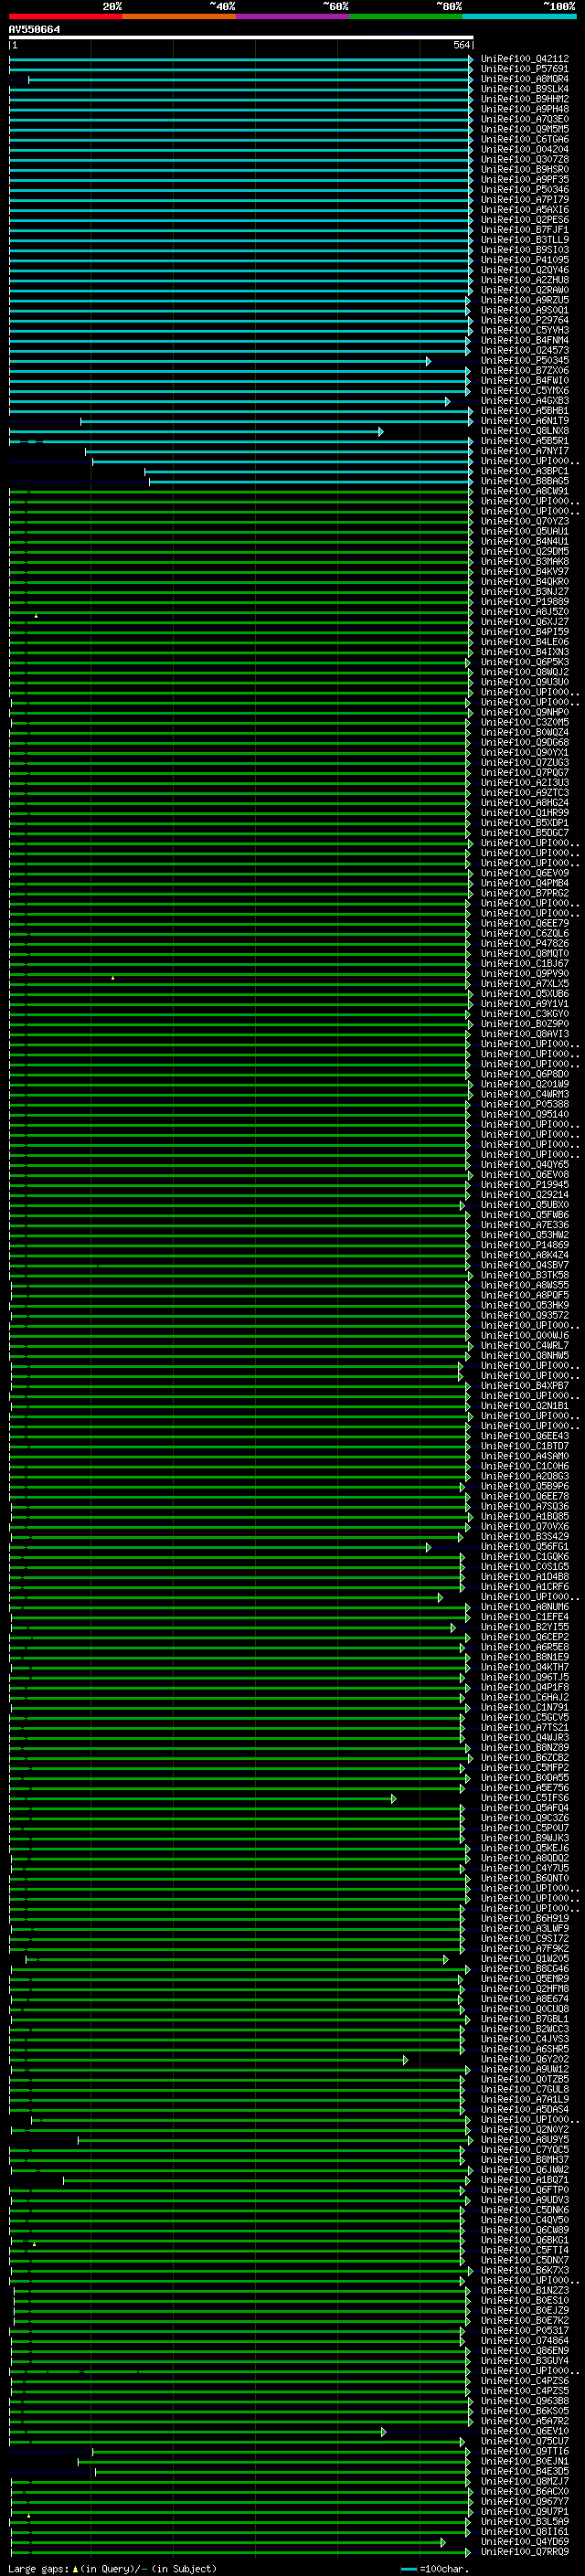Select the UniRef100_Q4YD69 entry

click(524, 2542)
